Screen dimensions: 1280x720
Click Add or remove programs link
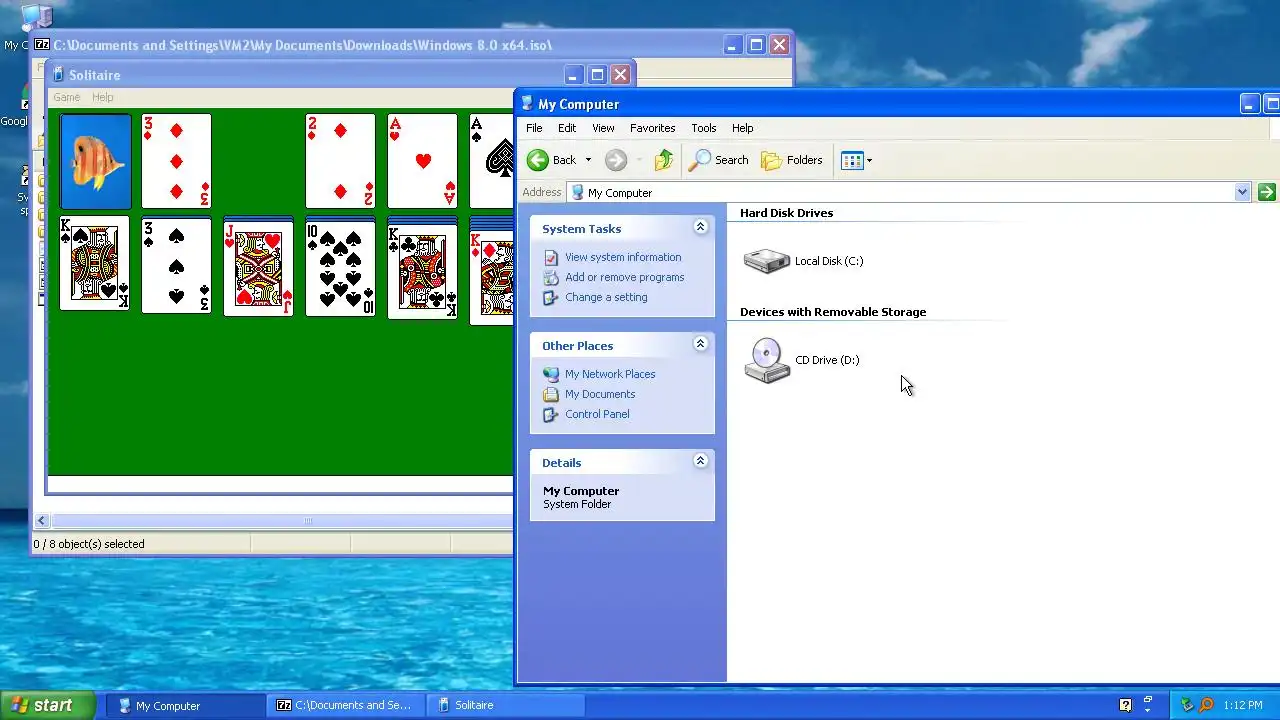click(x=625, y=277)
